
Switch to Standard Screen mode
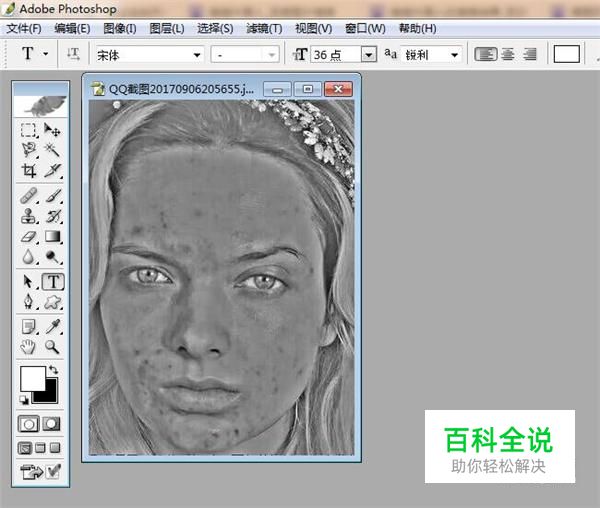point(25,448)
